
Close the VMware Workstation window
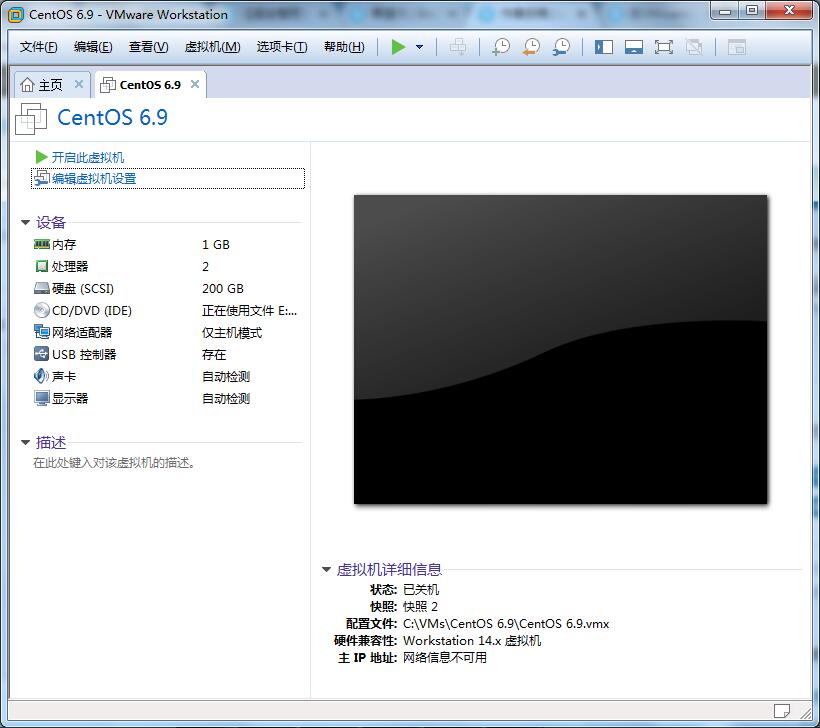tap(790, 10)
